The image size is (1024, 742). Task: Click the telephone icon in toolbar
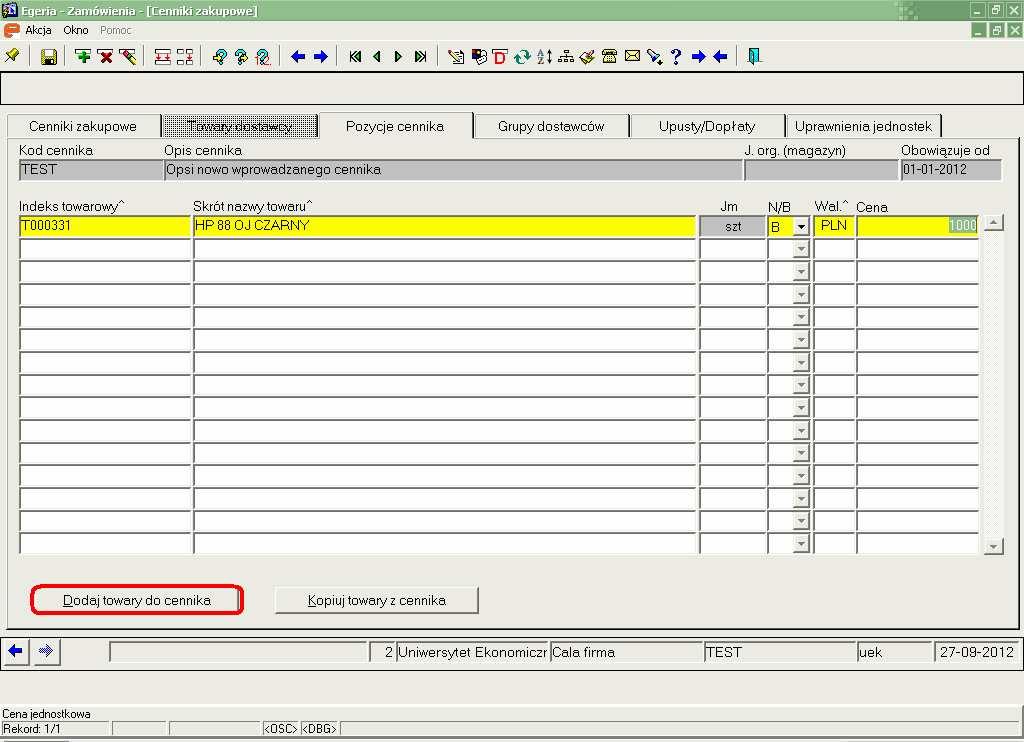610,57
